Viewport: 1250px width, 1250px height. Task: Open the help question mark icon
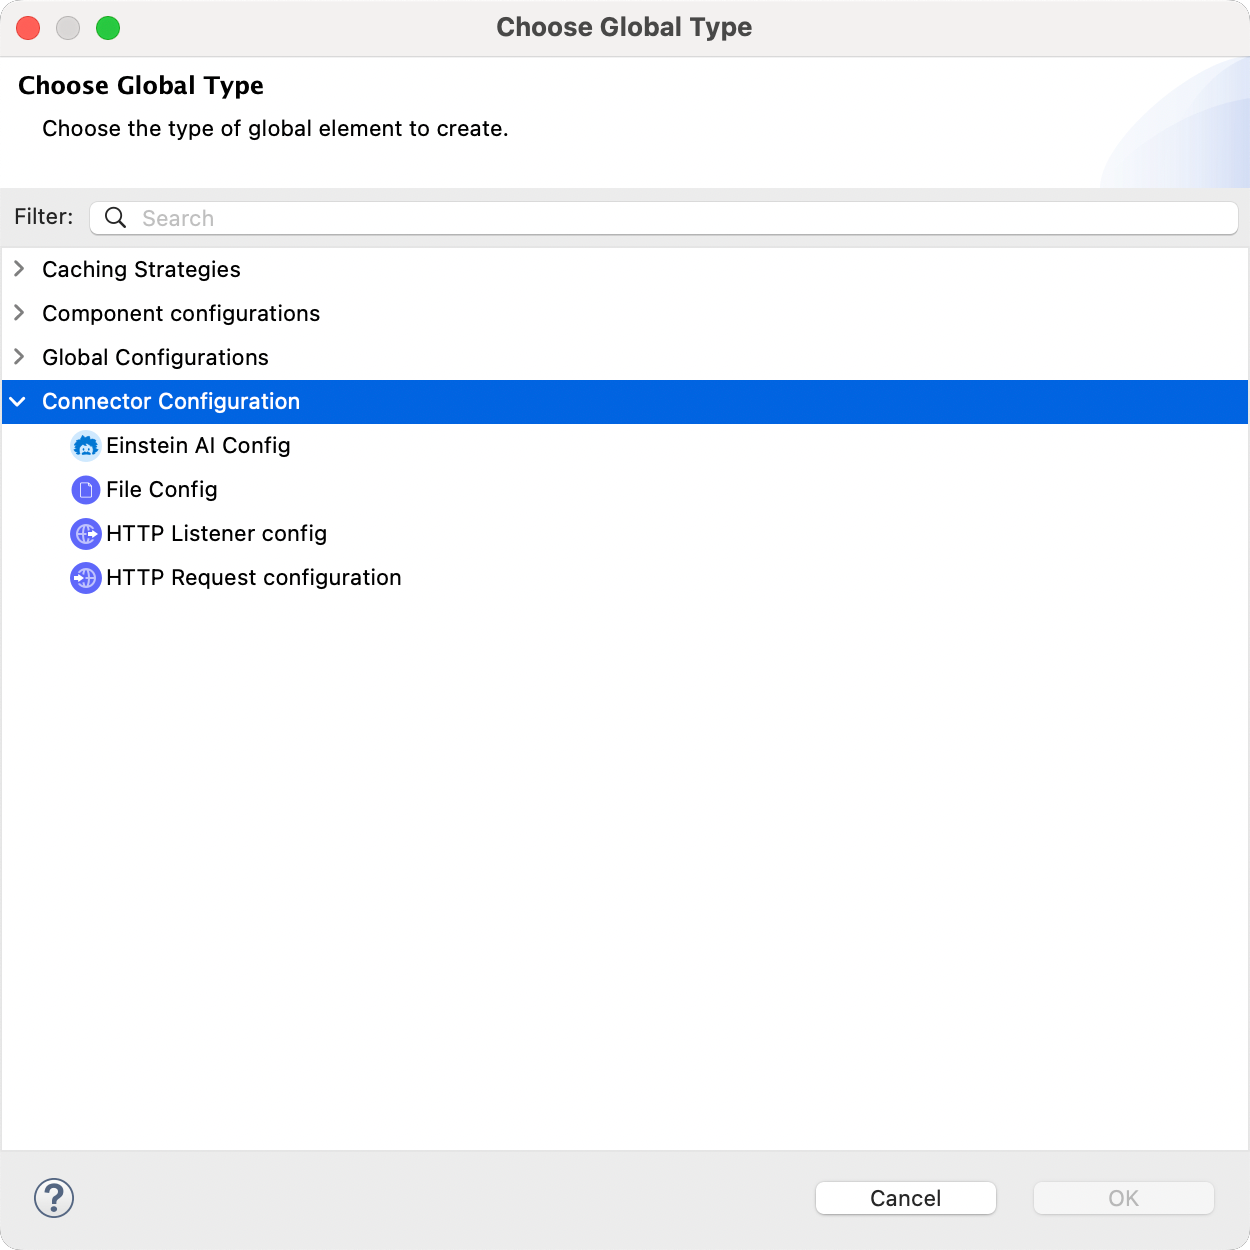click(x=54, y=1198)
